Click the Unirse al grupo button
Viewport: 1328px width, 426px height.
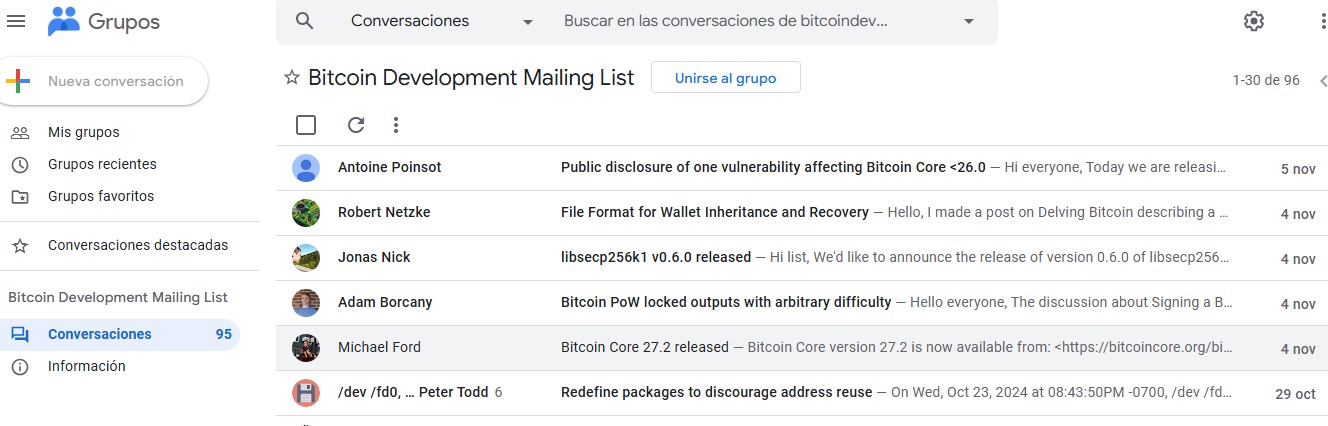pyautogui.click(x=725, y=78)
